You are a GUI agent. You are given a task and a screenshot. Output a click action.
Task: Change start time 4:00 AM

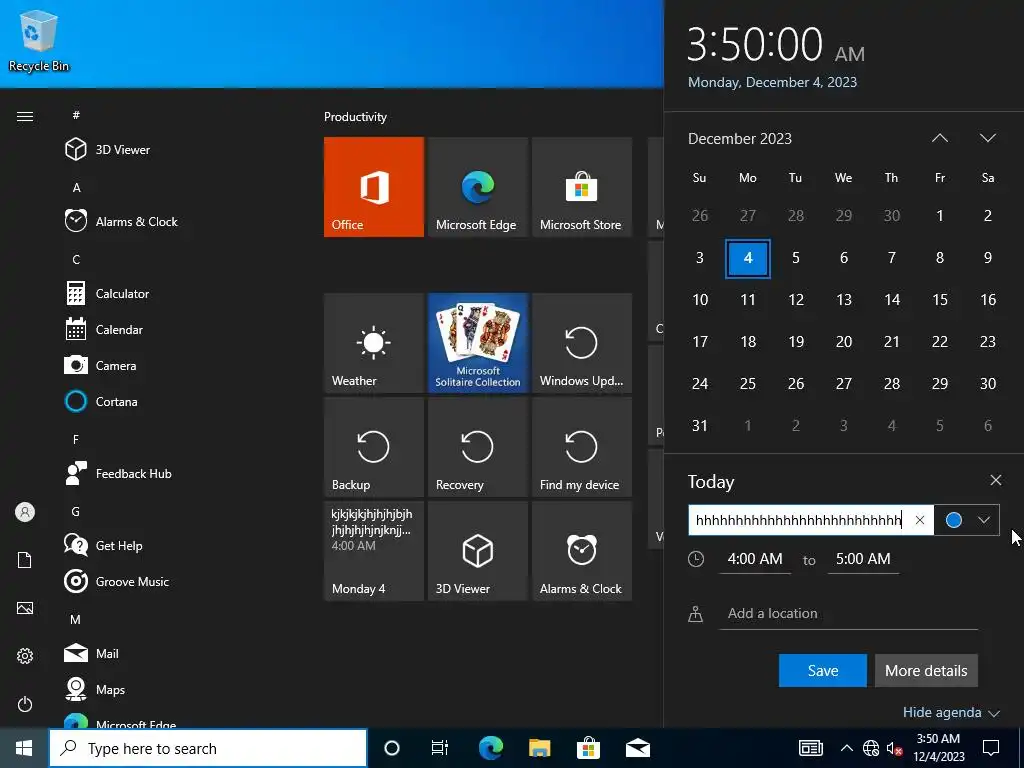click(755, 559)
